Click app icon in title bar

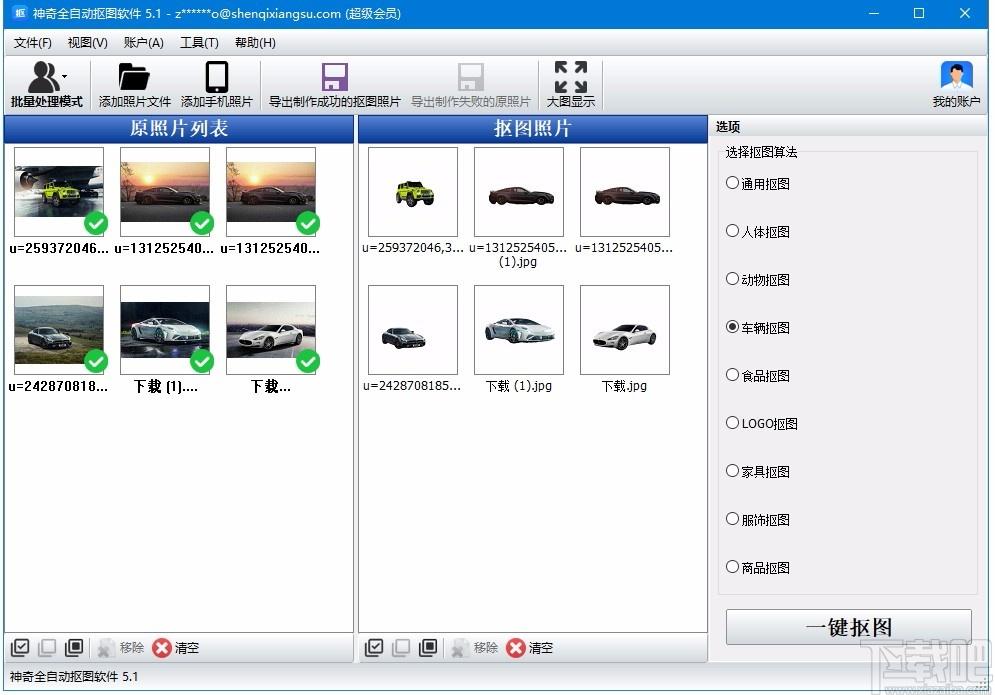point(20,13)
